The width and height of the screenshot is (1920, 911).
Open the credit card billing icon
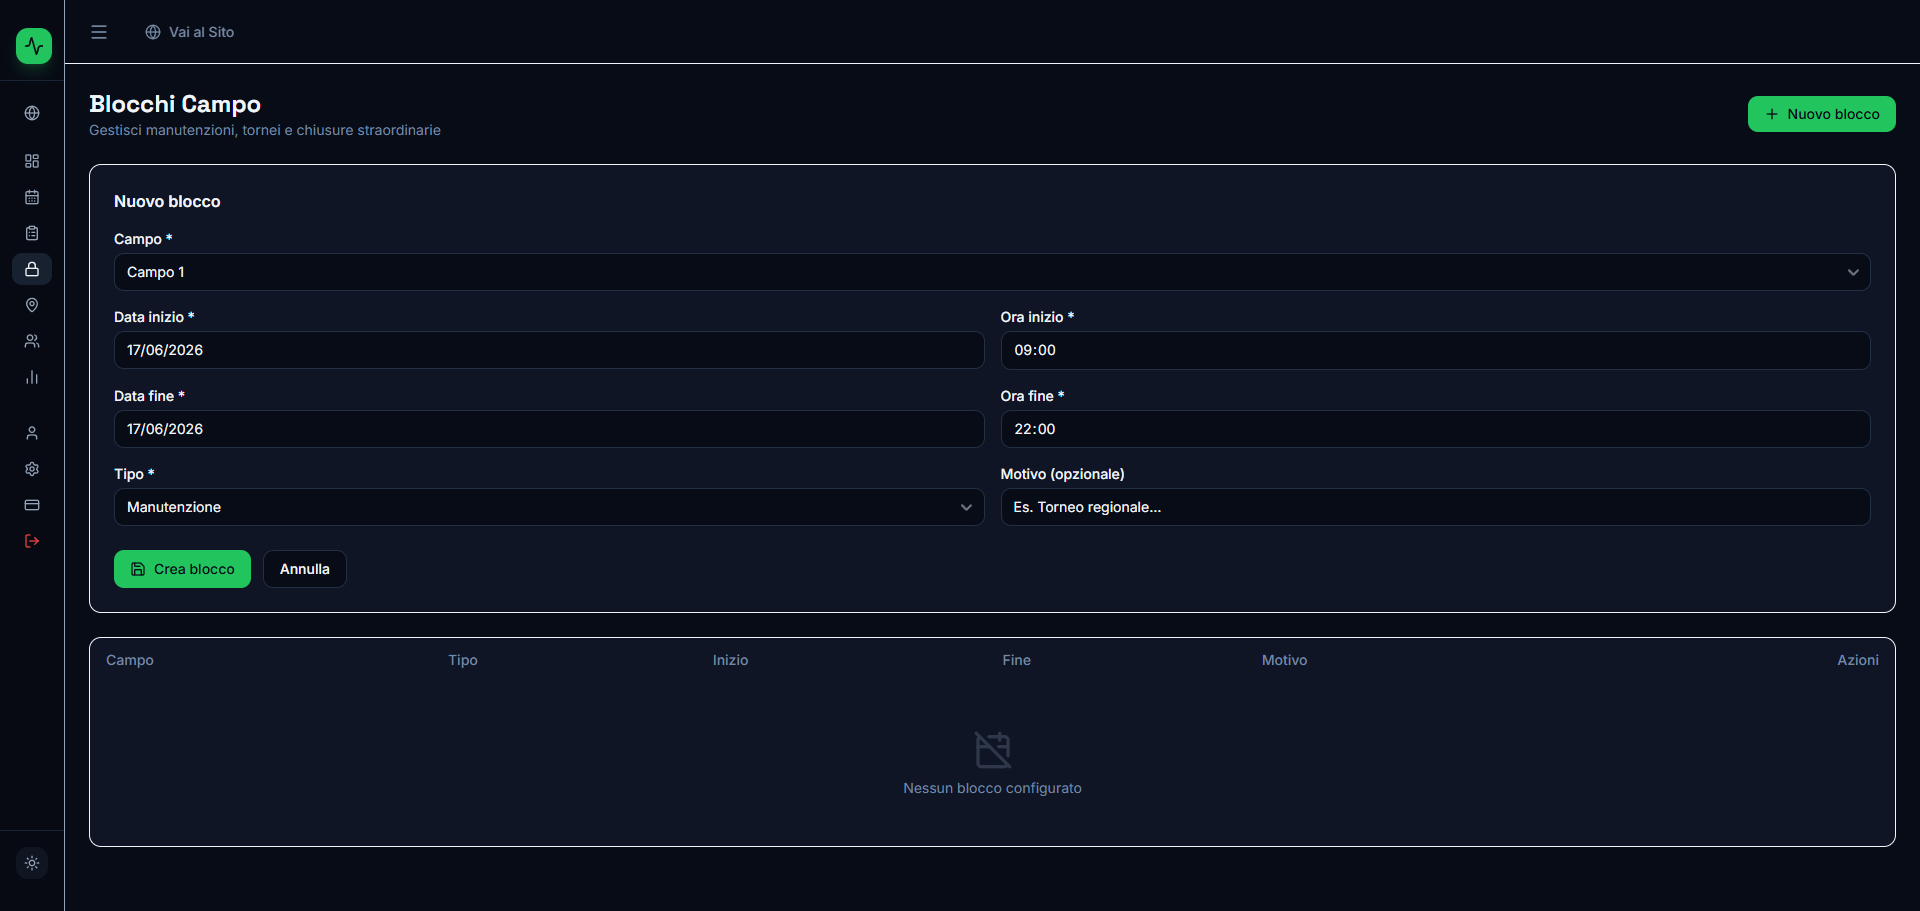pyautogui.click(x=32, y=505)
